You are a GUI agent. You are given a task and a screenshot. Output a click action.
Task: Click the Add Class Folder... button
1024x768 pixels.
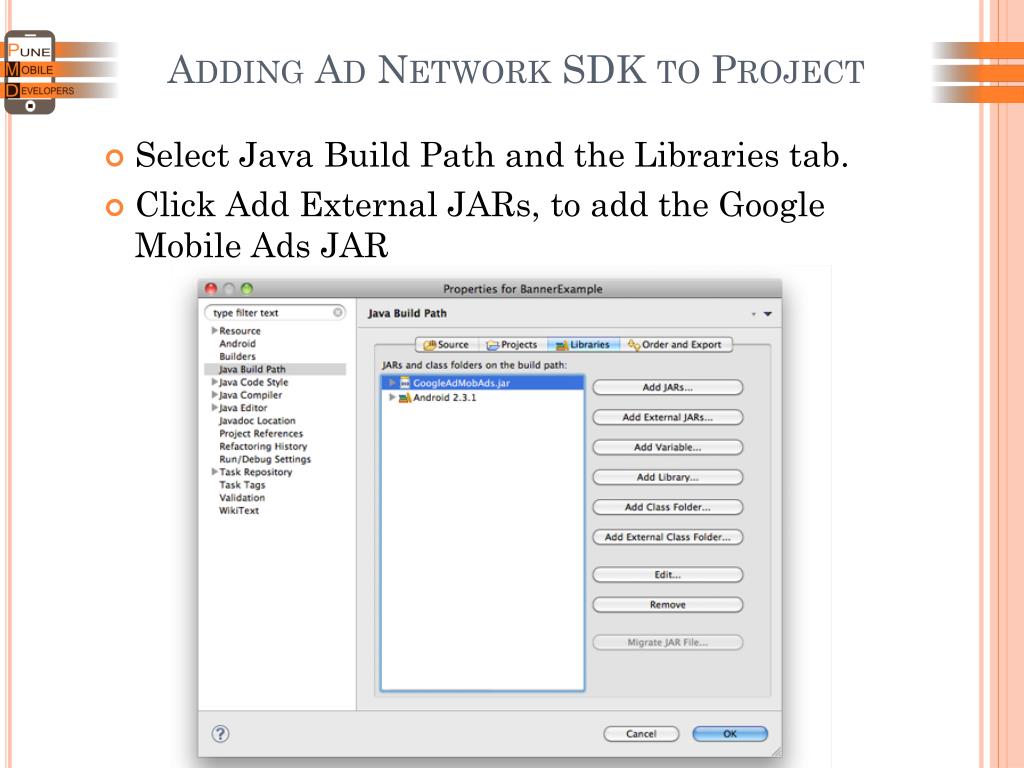[667, 507]
